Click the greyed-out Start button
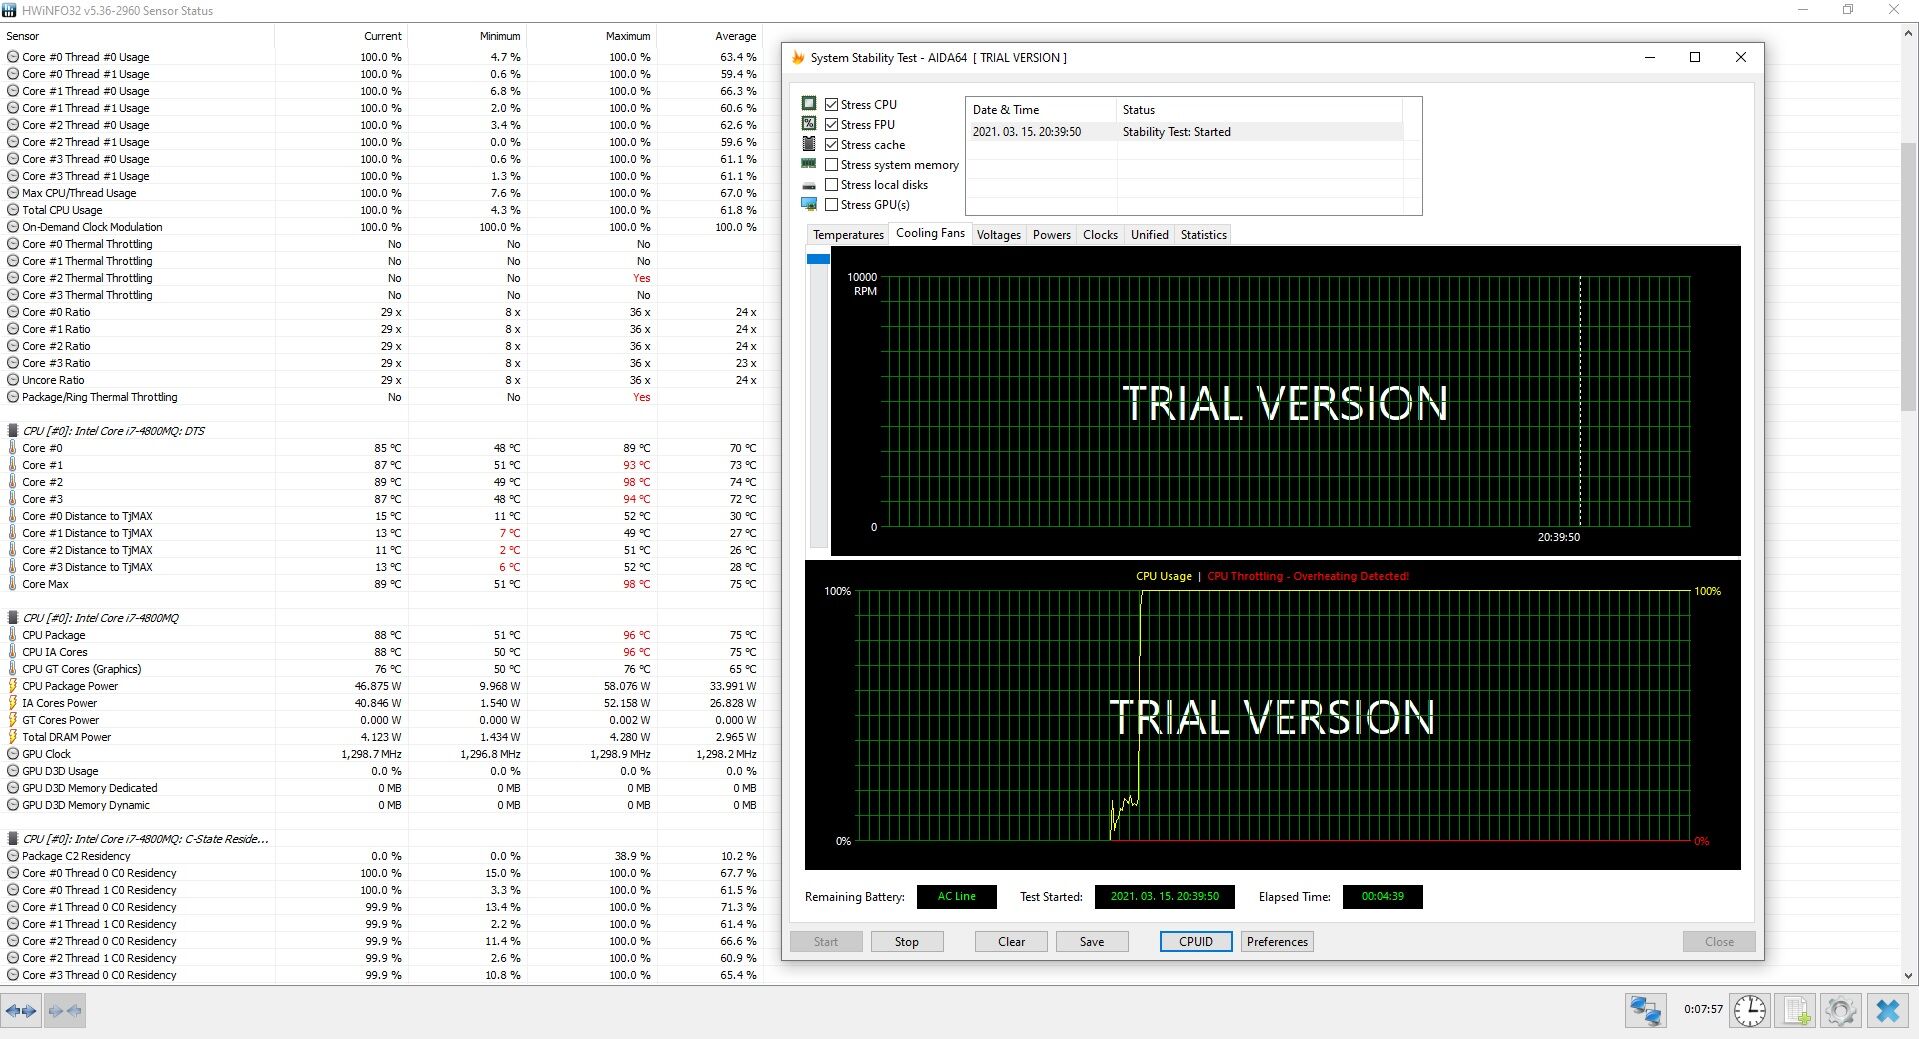 pyautogui.click(x=826, y=942)
